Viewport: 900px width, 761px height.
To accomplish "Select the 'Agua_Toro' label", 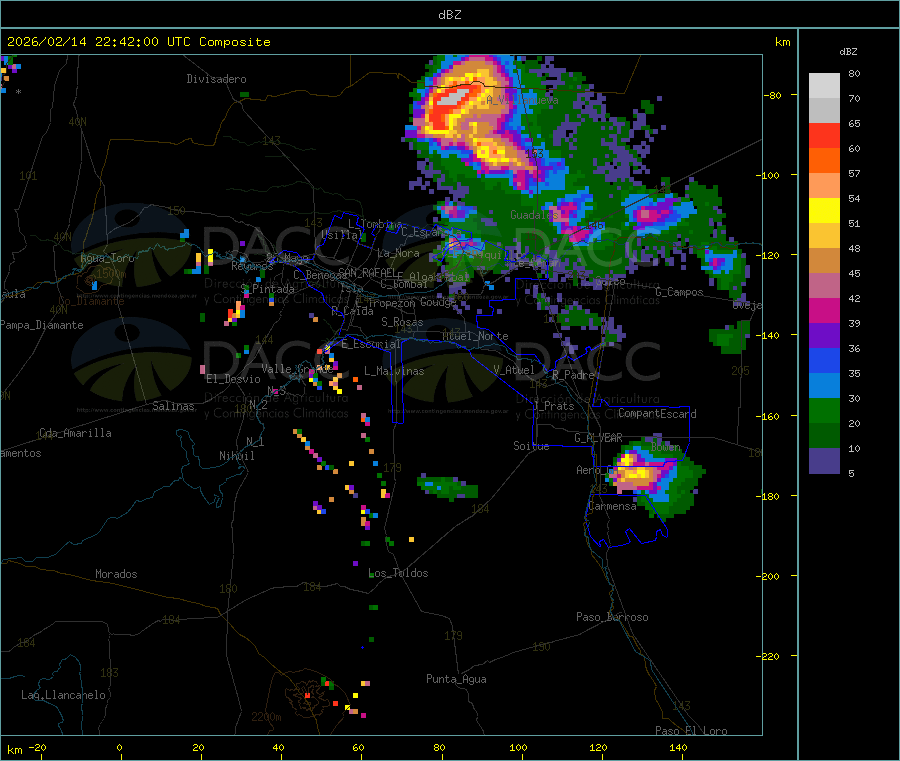I will coord(107,258).
